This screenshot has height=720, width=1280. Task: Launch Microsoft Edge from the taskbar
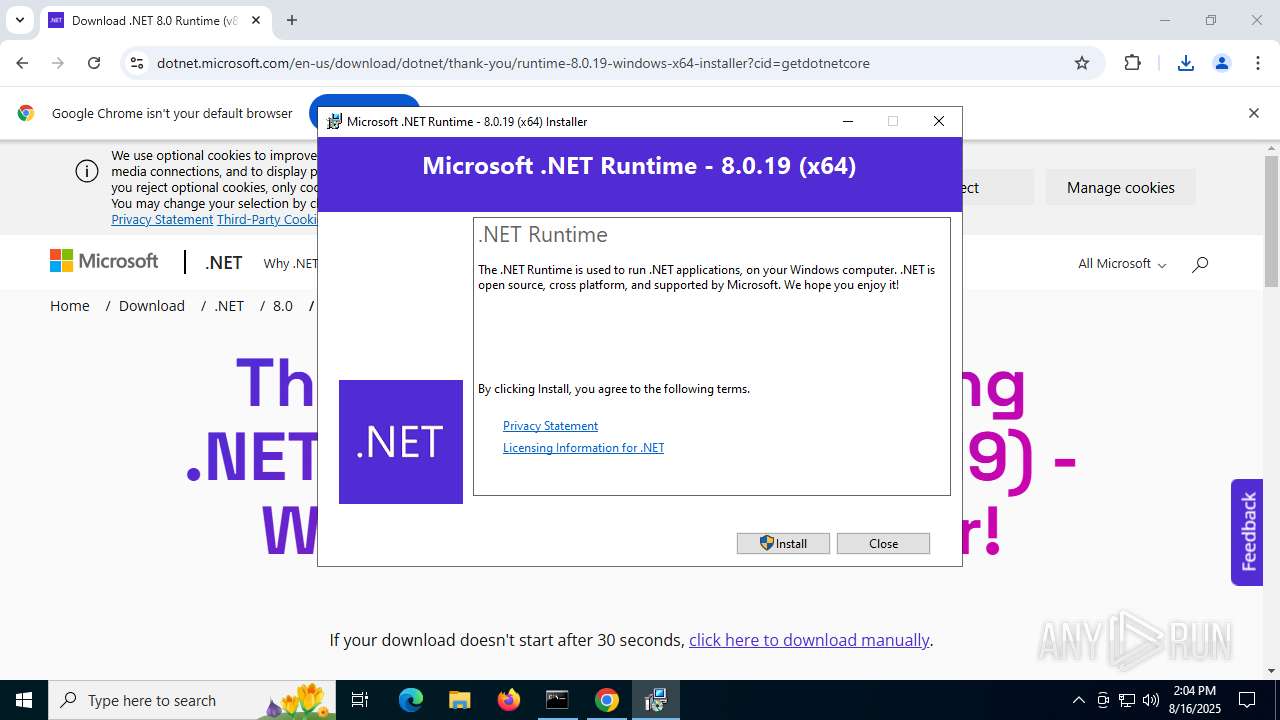(411, 700)
